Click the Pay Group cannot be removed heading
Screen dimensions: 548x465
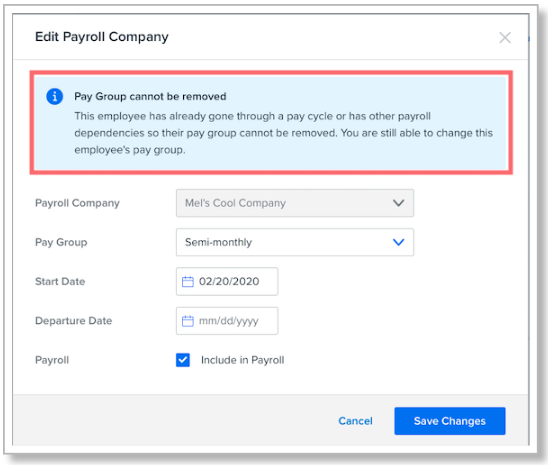(x=150, y=96)
